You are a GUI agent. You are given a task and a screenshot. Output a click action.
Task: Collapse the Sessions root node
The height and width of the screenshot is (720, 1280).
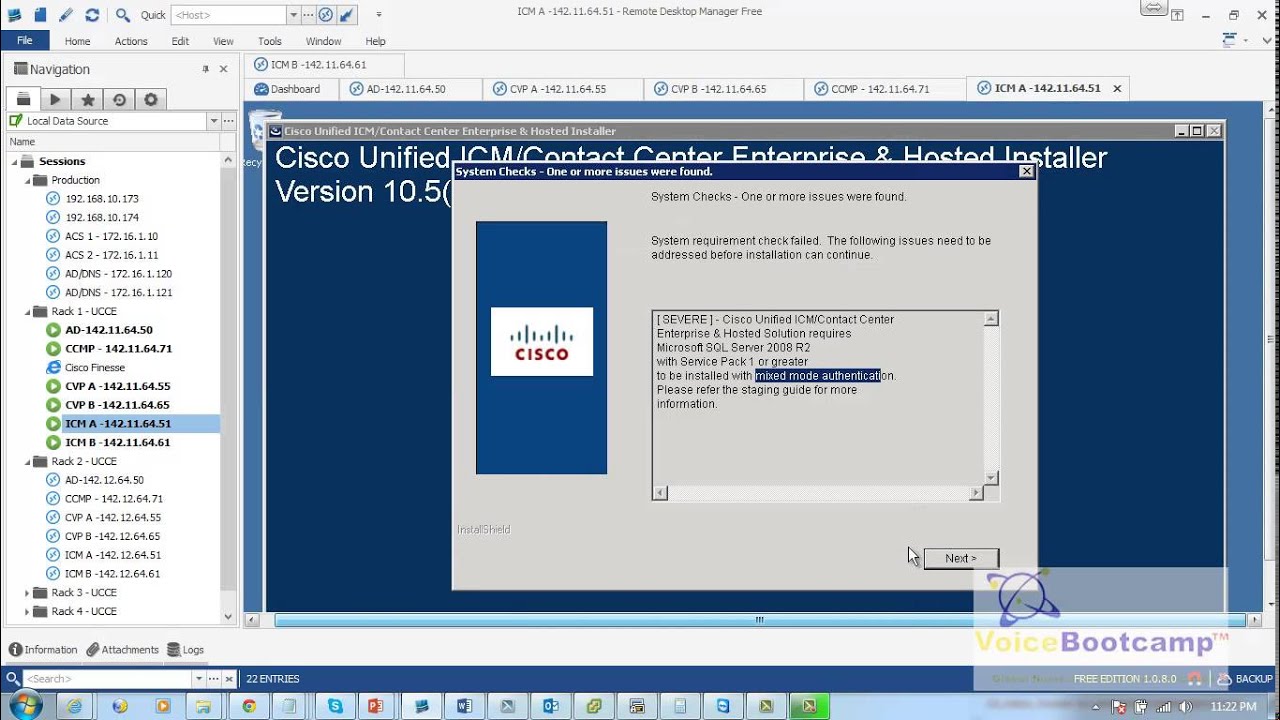pyautogui.click(x=14, y=161)
